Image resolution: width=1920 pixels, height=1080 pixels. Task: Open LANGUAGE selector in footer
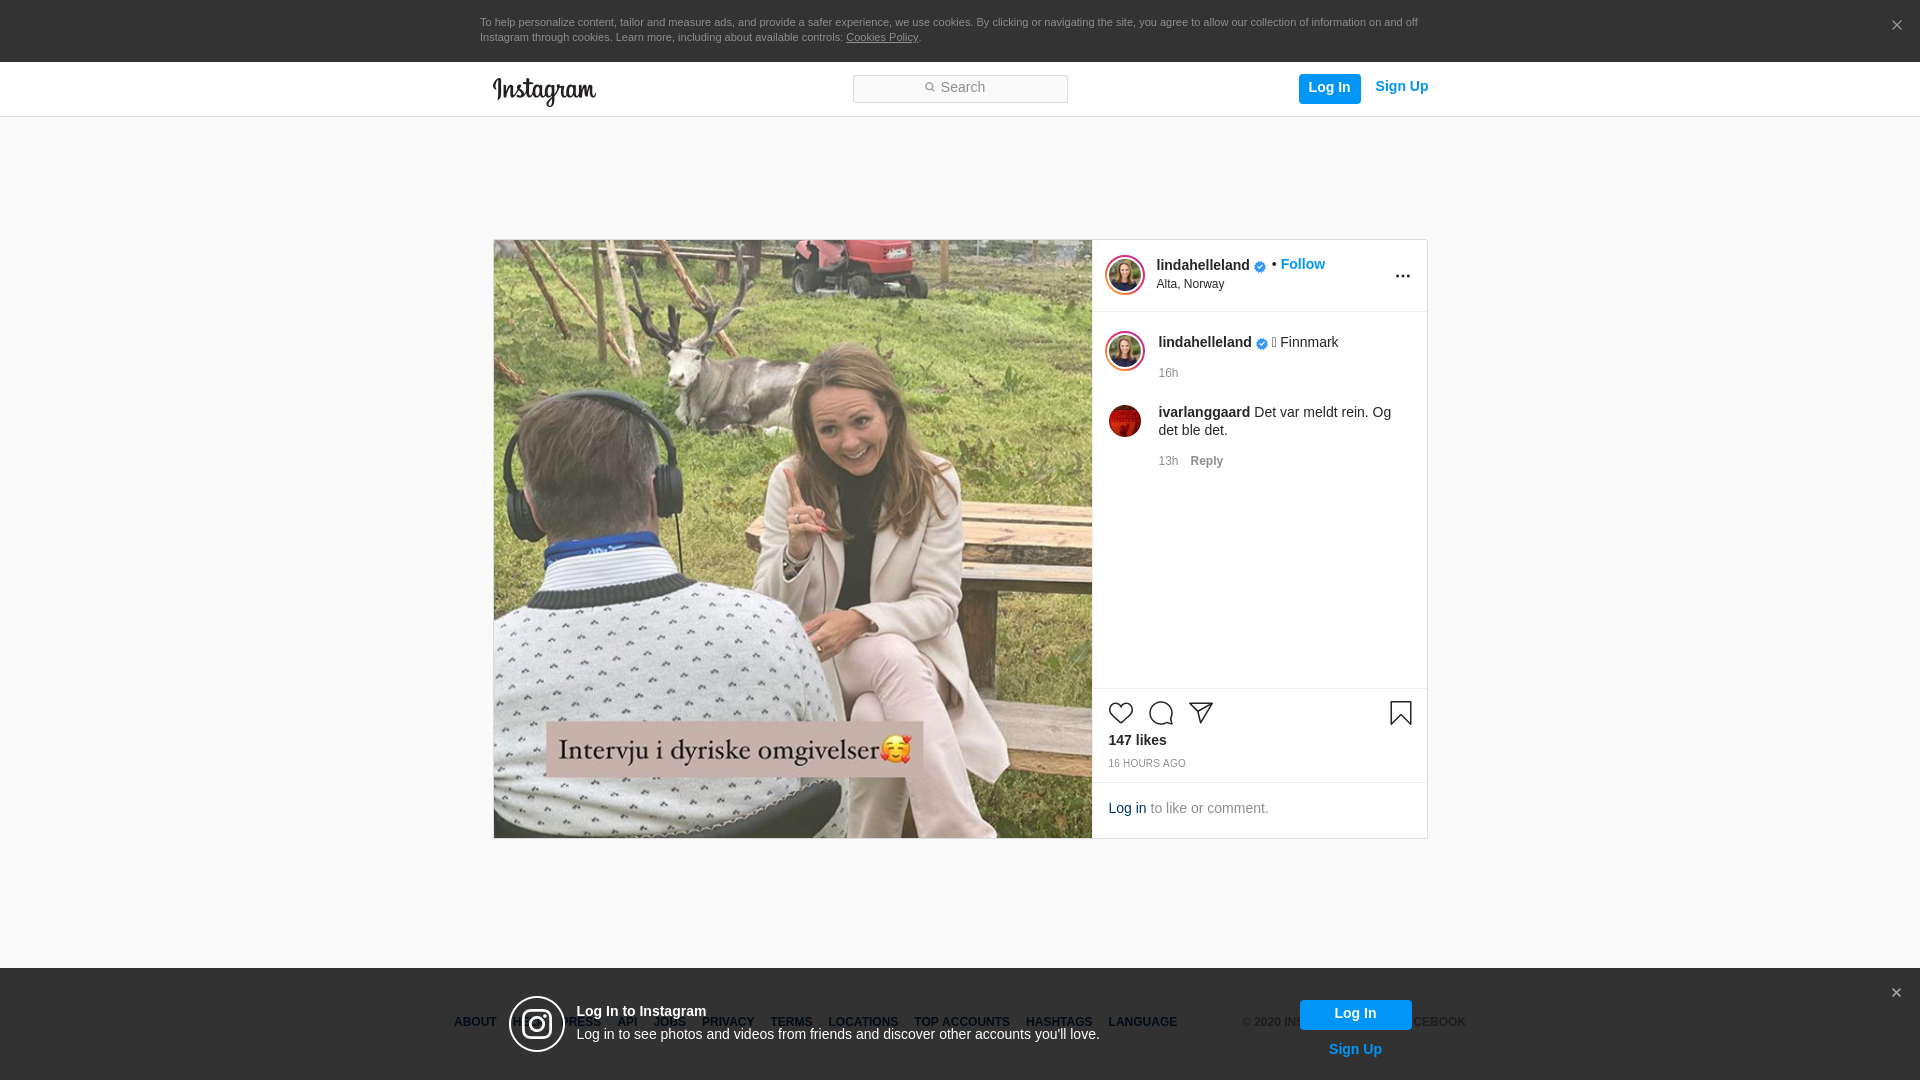(1142, 1022)
